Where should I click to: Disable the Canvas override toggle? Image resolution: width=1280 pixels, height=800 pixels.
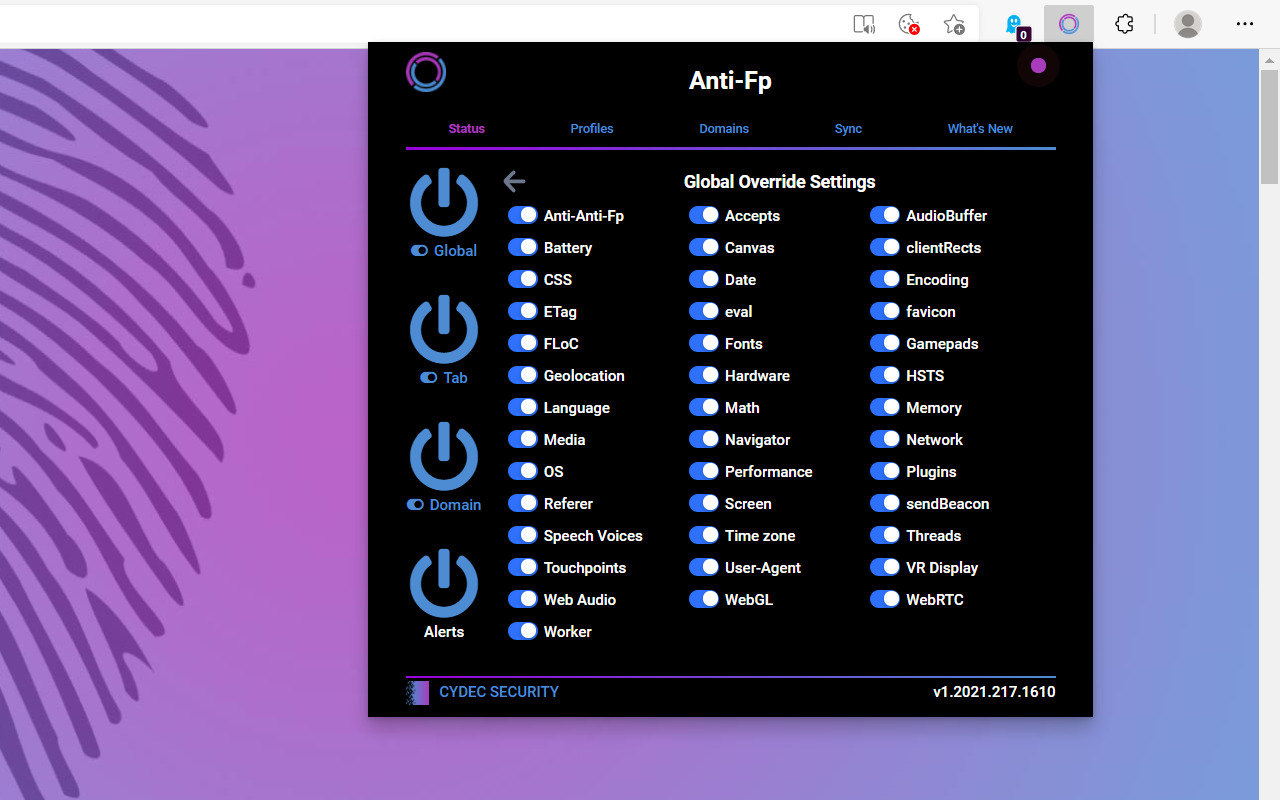tap(704, 247)
